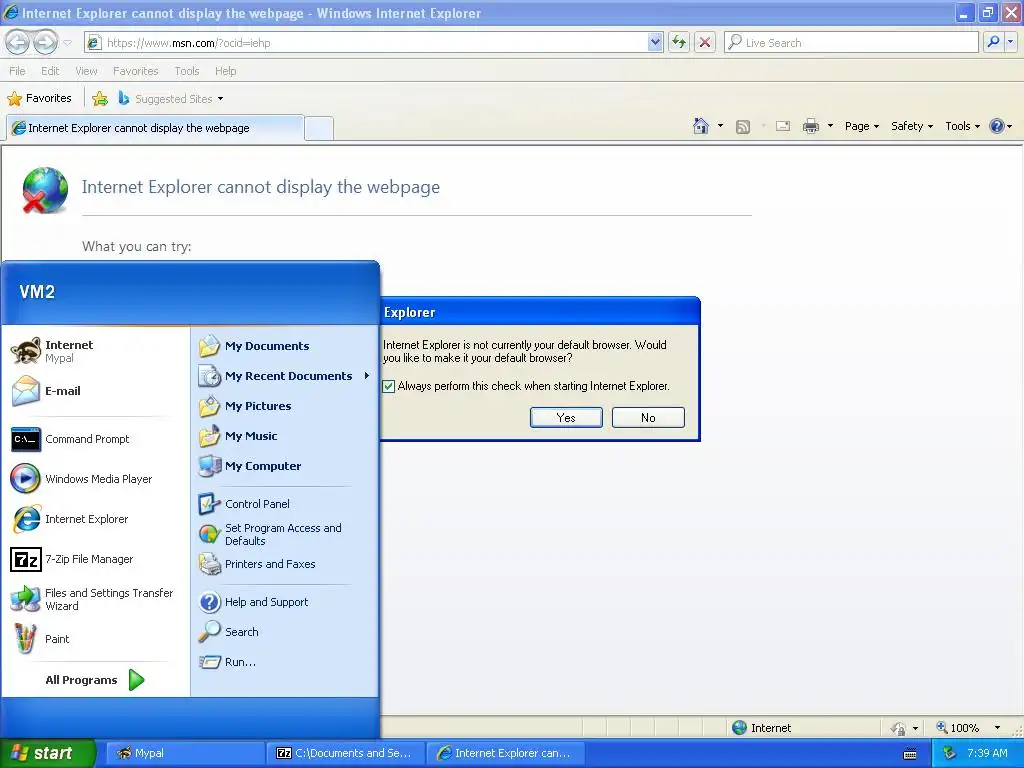
Task: Click the Help question mark icon
Action: [x=997, y=126]
